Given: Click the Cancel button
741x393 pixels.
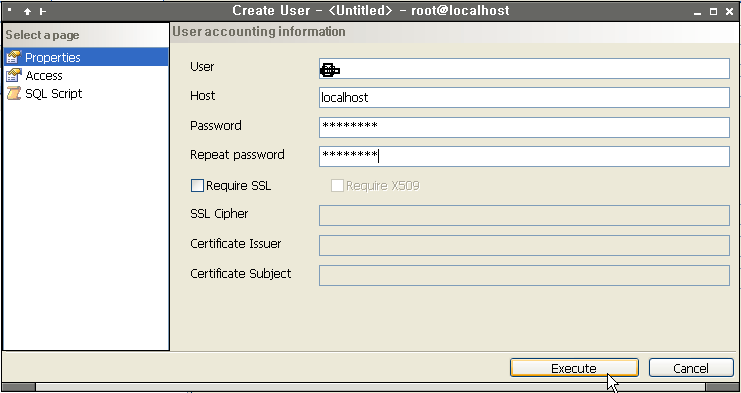Looking at the screenshot, I should point(691,368).
